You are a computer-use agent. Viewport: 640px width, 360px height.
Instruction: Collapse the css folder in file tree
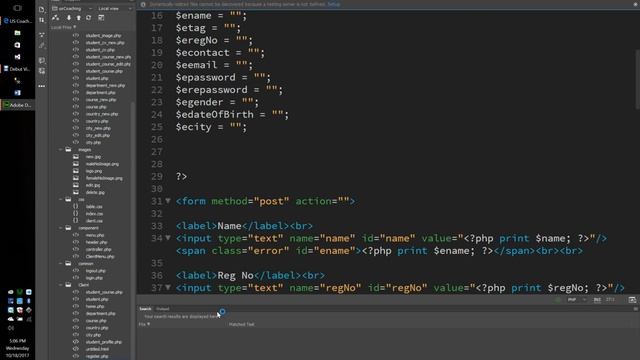[x=61, y=200]
